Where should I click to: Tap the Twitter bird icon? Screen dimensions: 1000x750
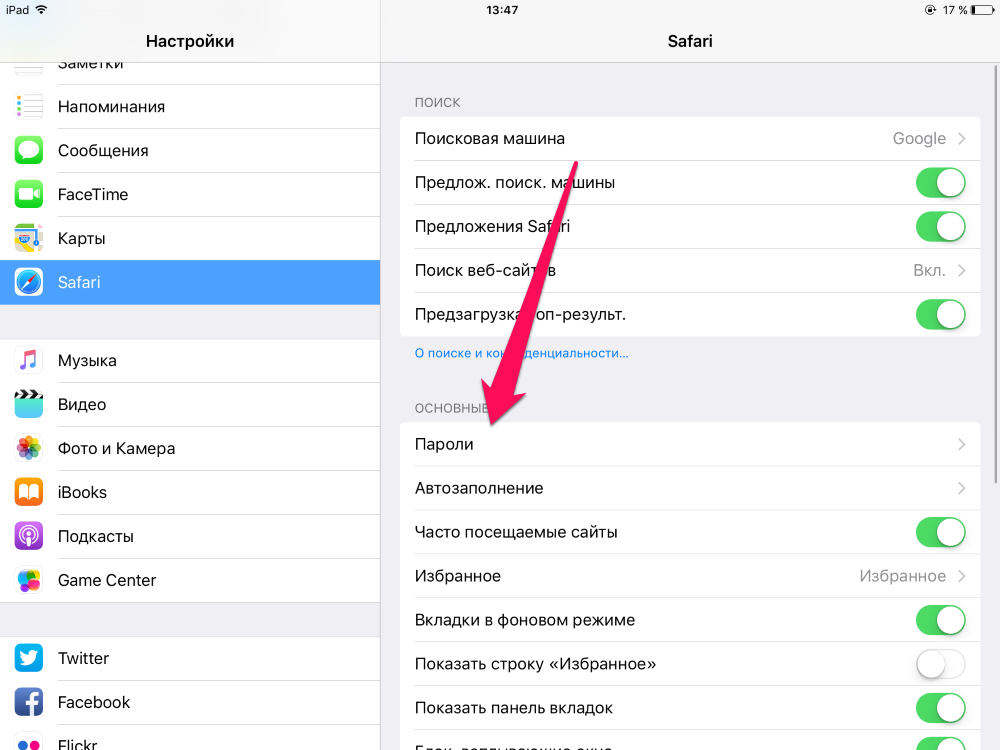pos(29,658)
